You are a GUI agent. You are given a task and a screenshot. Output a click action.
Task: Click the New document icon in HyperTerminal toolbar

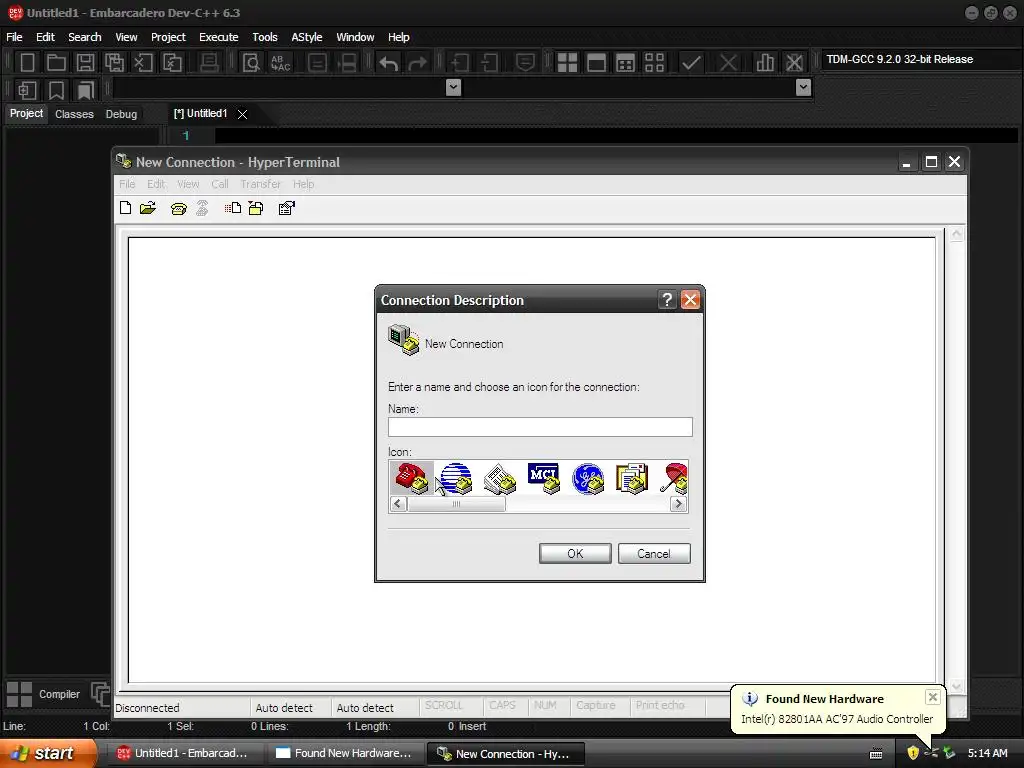[x=125, y=208]
